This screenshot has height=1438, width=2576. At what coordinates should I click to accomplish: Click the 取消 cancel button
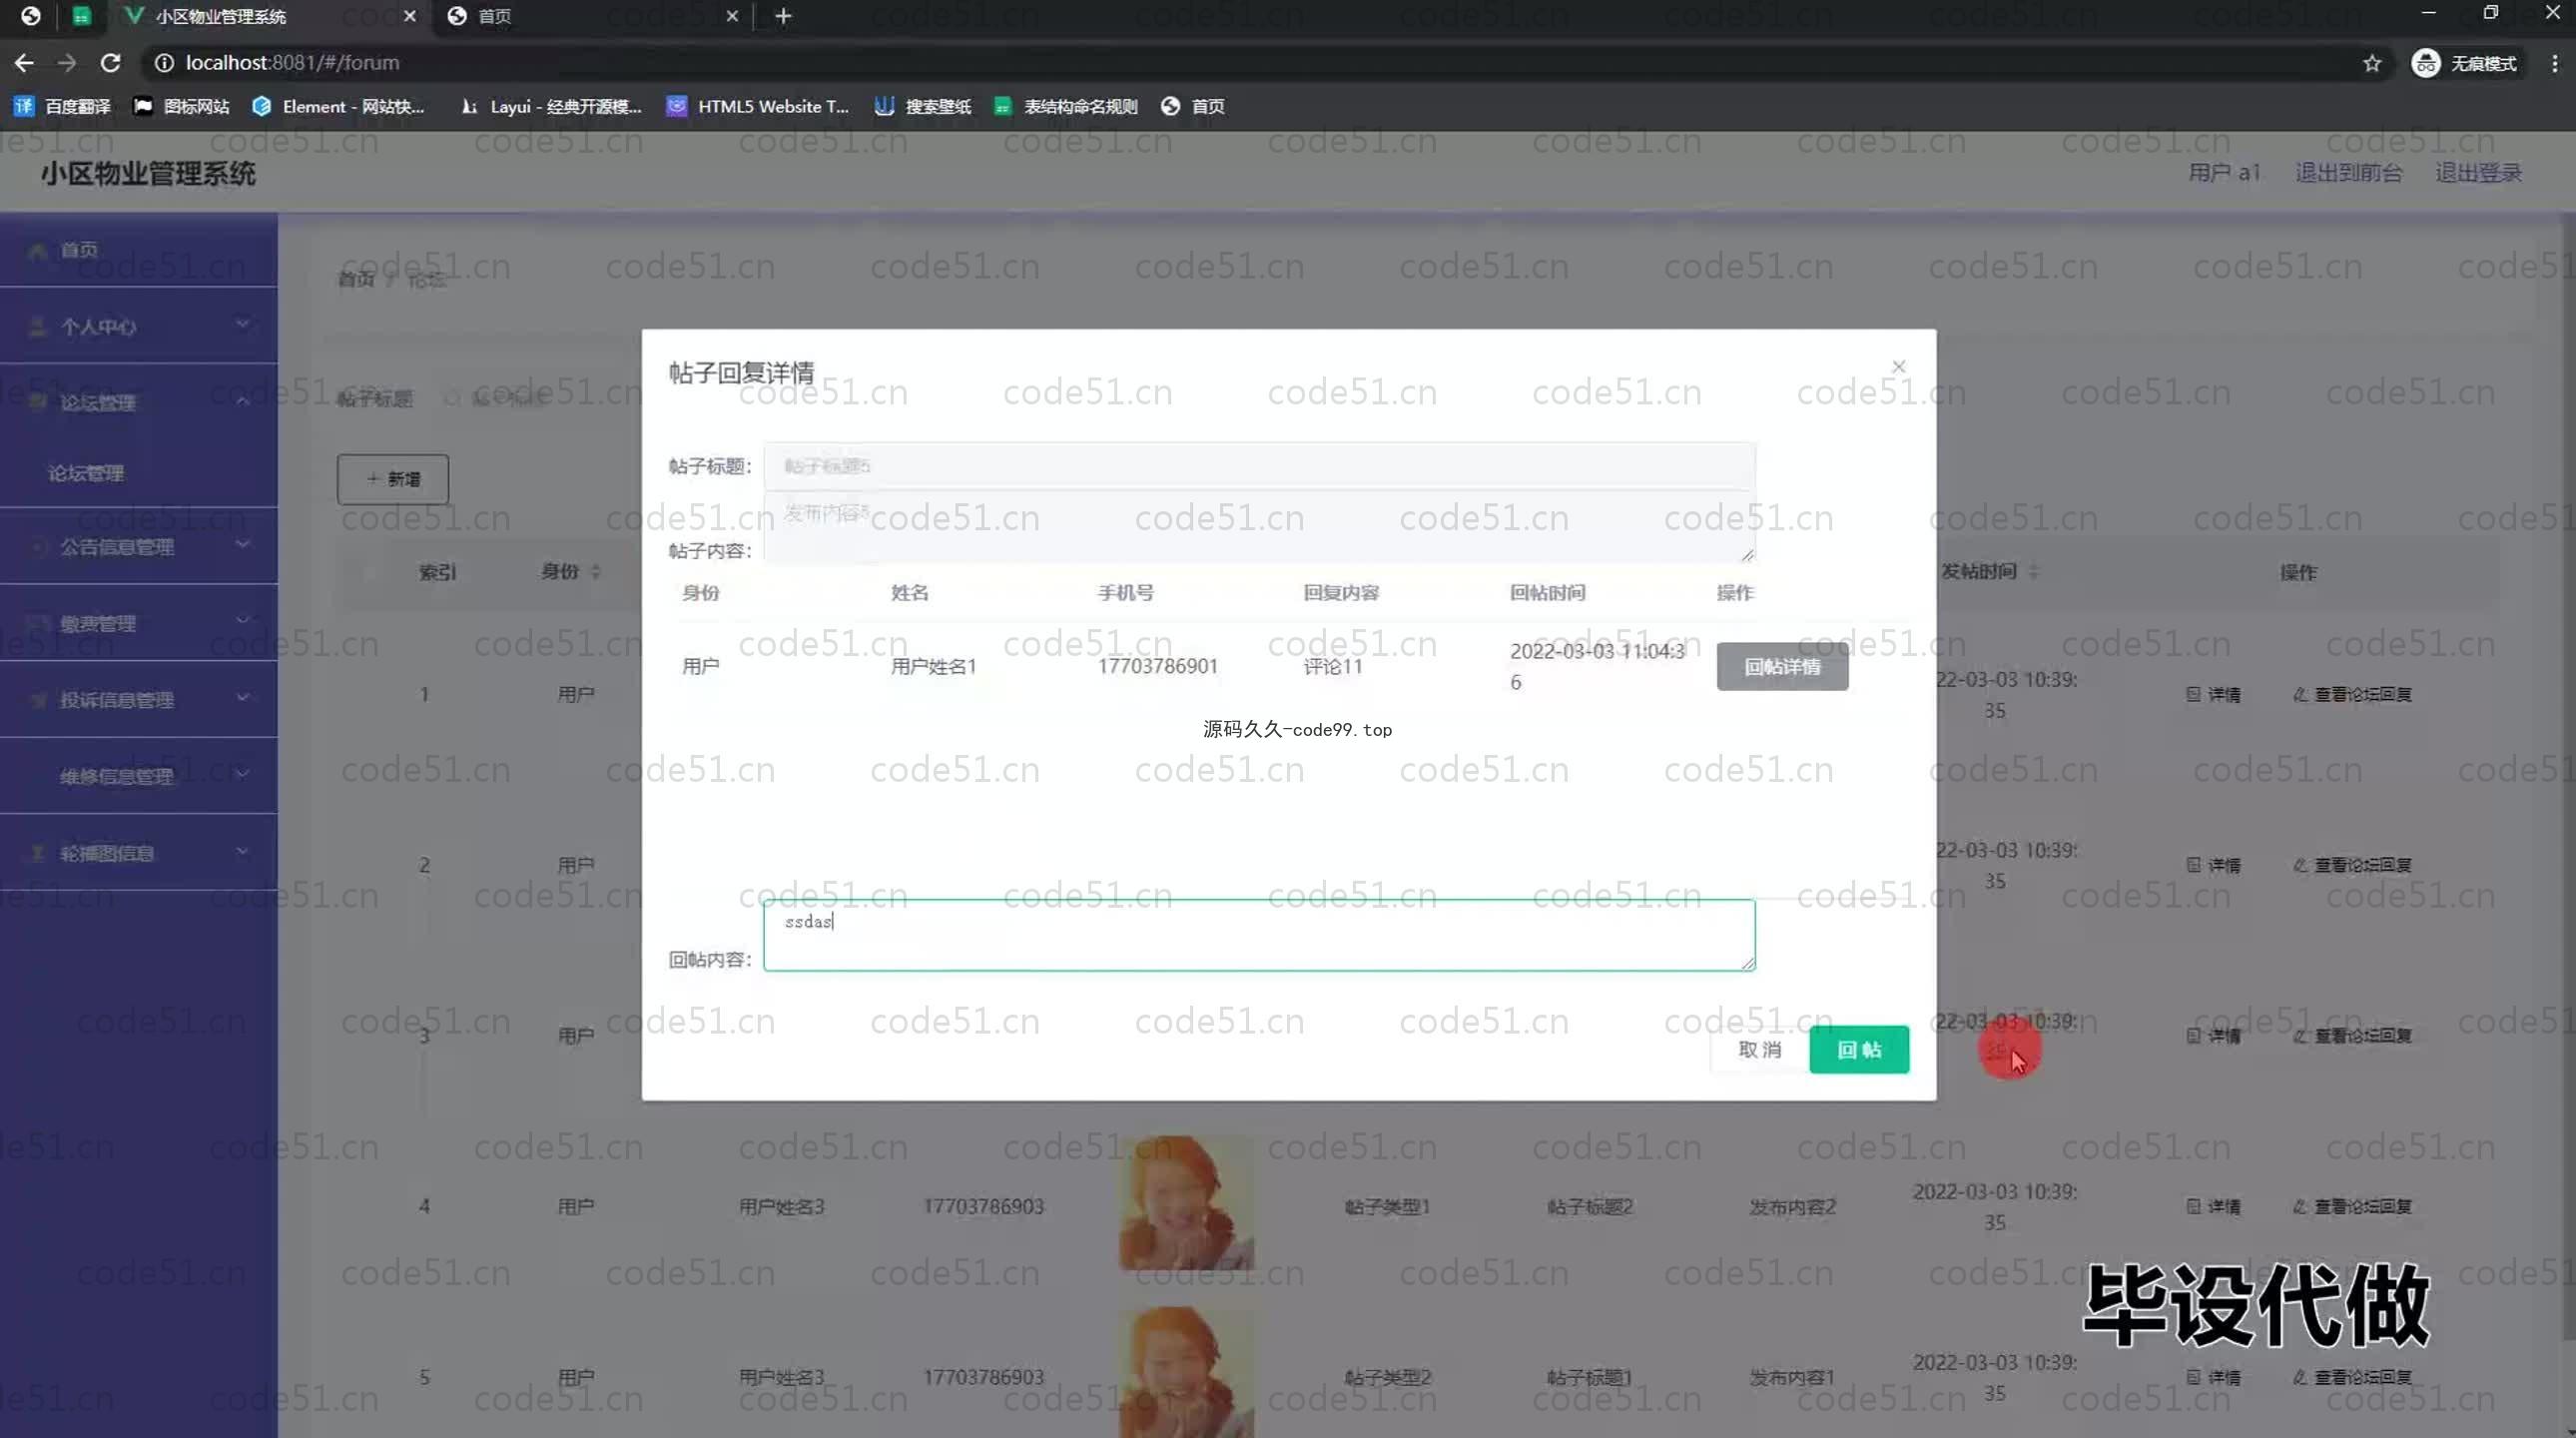(1760, 1049)
